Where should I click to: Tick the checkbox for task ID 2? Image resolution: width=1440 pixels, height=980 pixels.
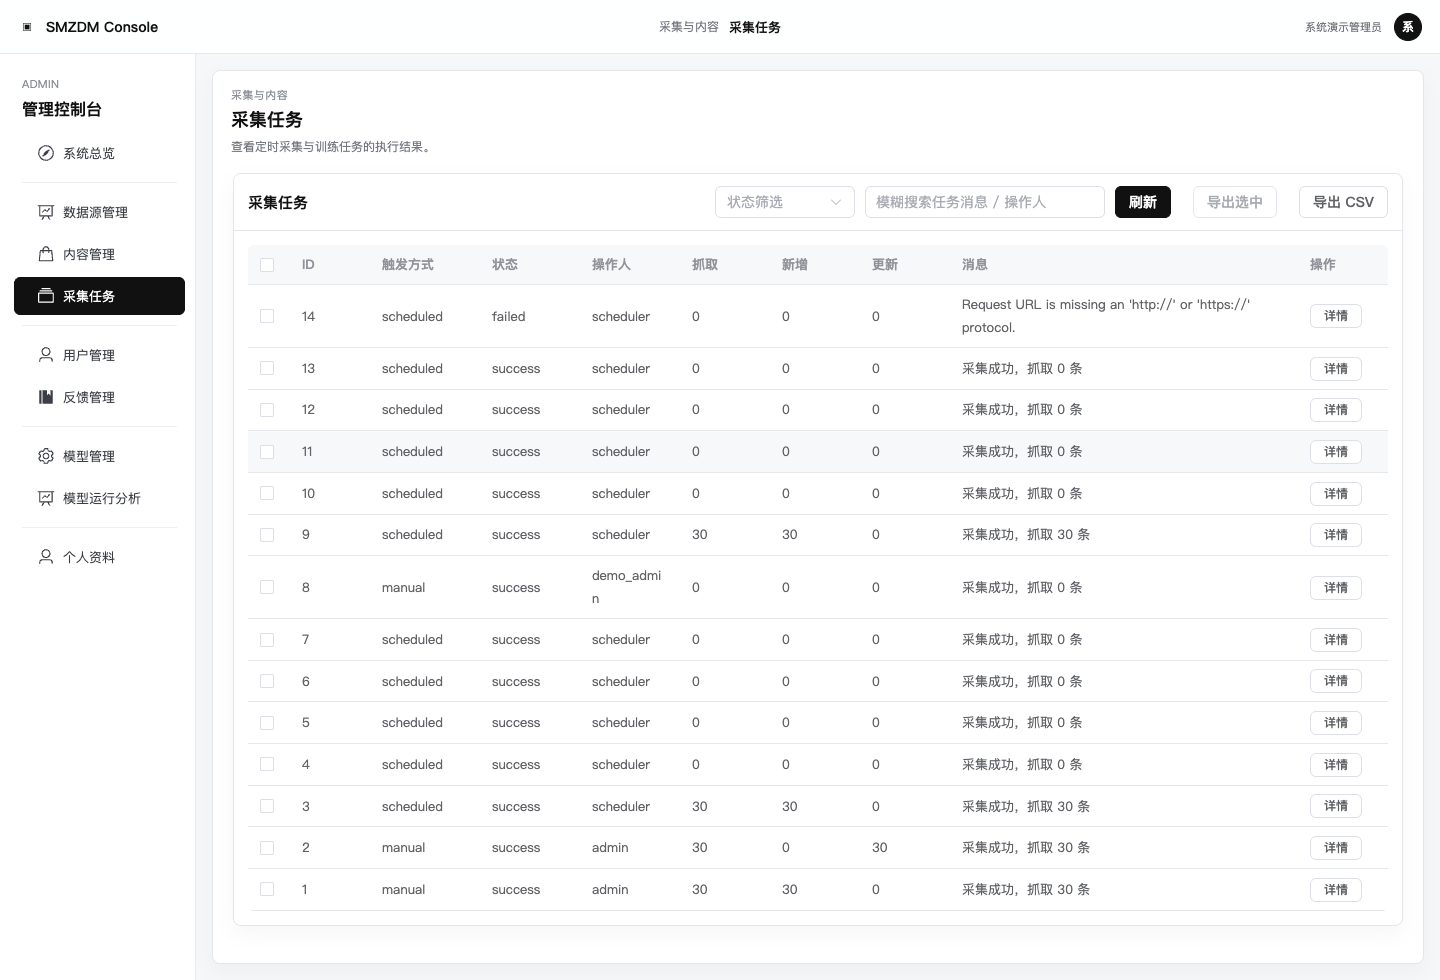click(267, 848)
